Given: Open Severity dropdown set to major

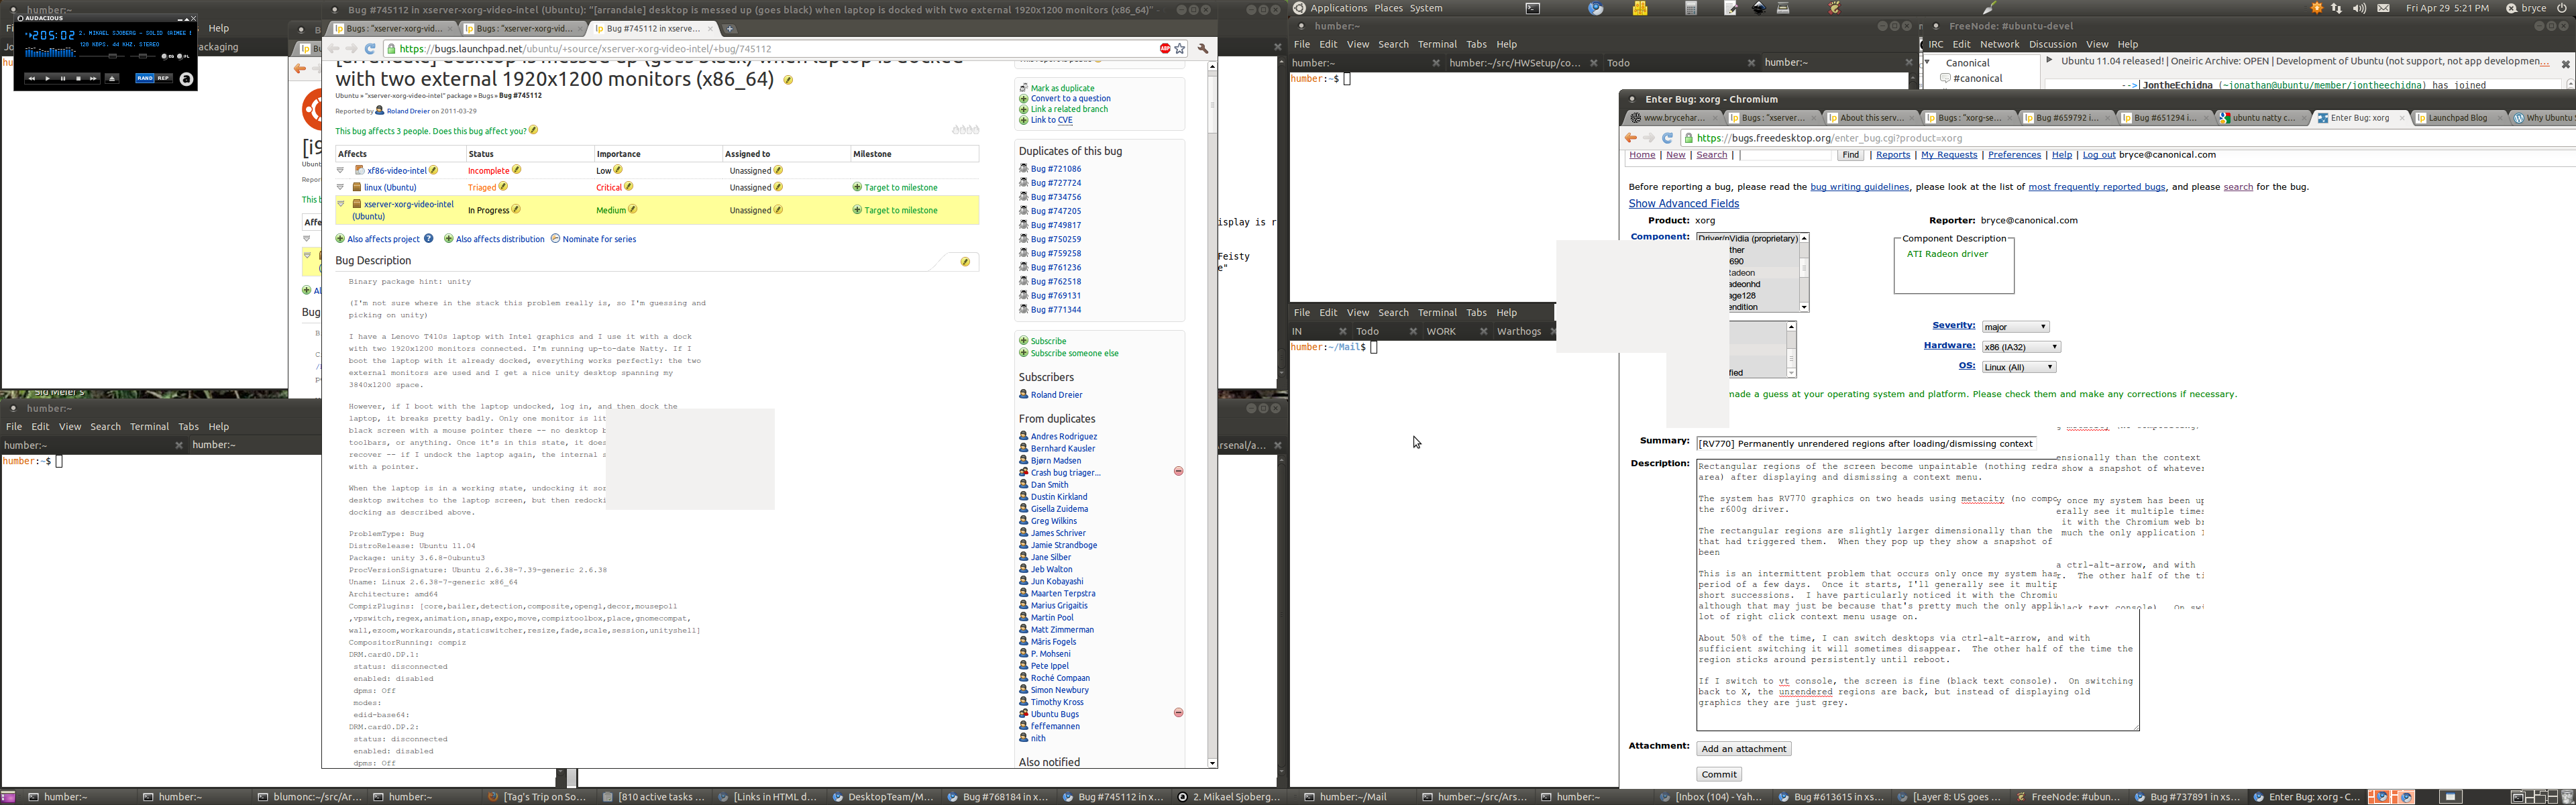Looking at the screenshot, I should pyautogui.click(x=2015, y=327).
